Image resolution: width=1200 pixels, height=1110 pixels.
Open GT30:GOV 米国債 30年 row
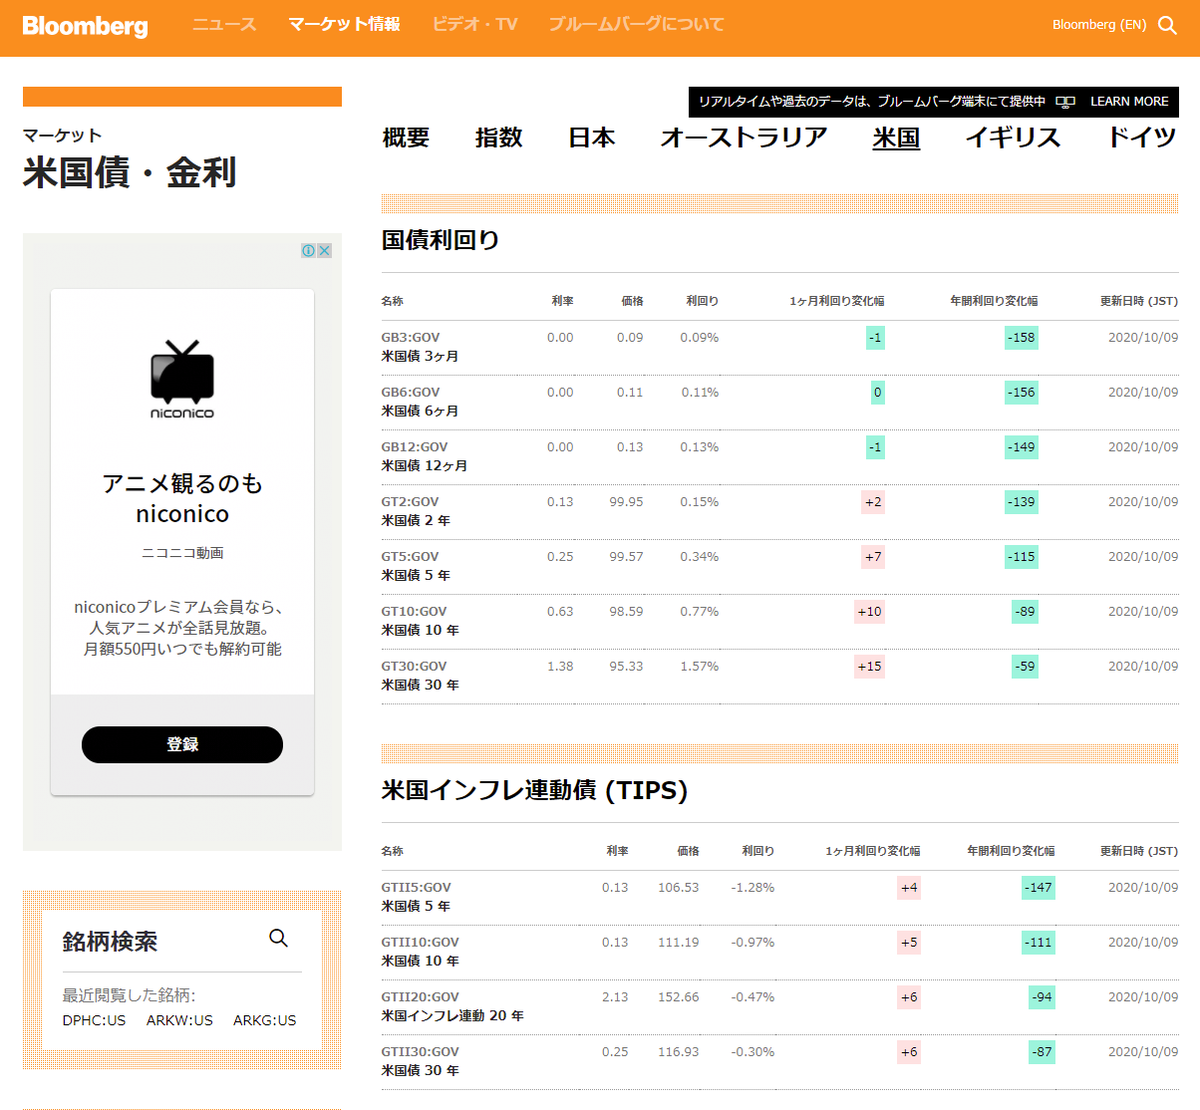(x=780, y=677)
